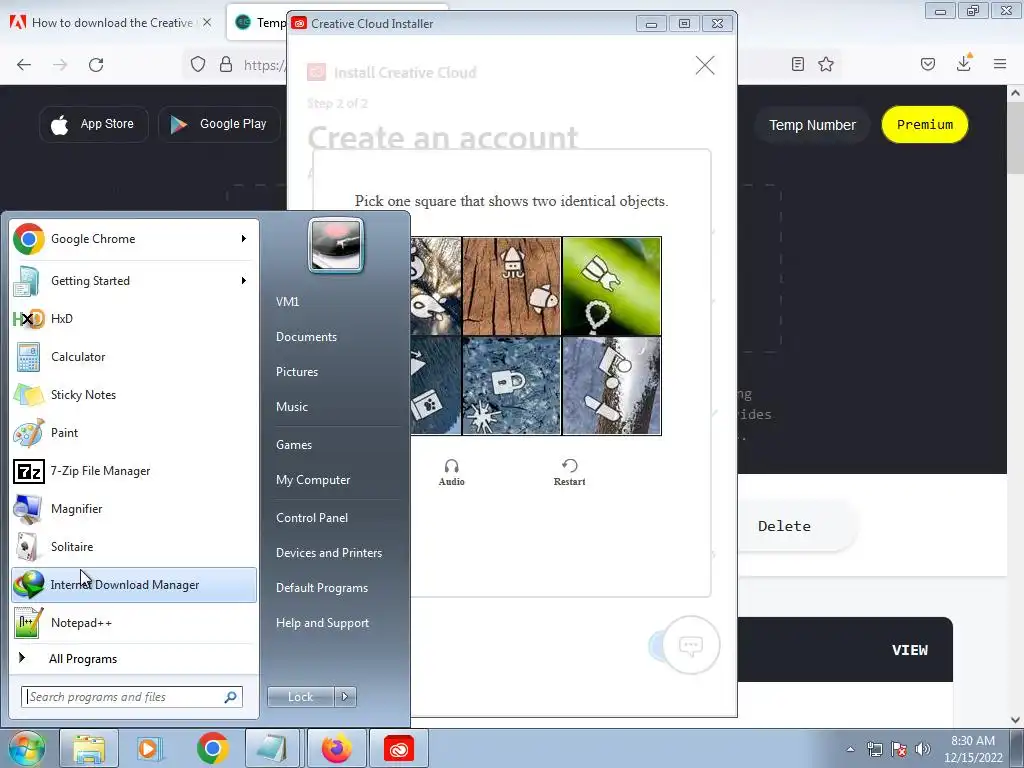1024x768 pixels.
Task: Open VM1 user folder
Action: pyautogui.click(x=287, y=302)
